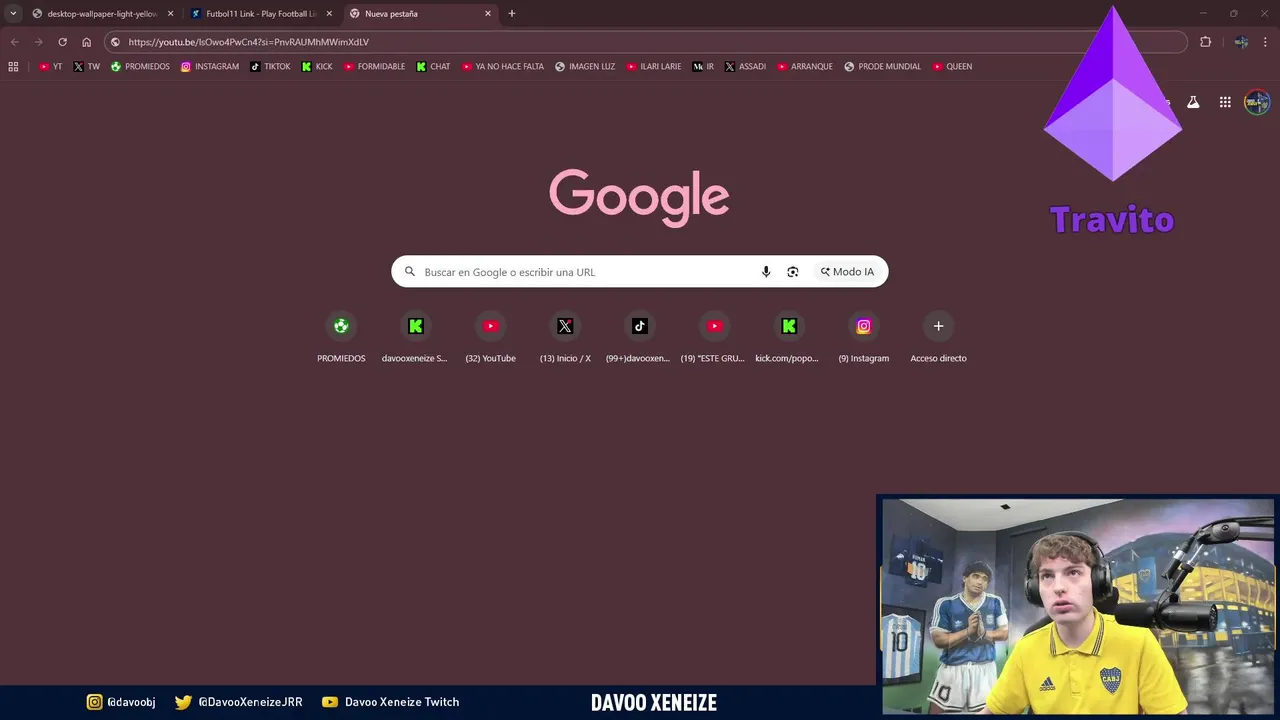Open the TIKTOK bookmark

[270, 67]
